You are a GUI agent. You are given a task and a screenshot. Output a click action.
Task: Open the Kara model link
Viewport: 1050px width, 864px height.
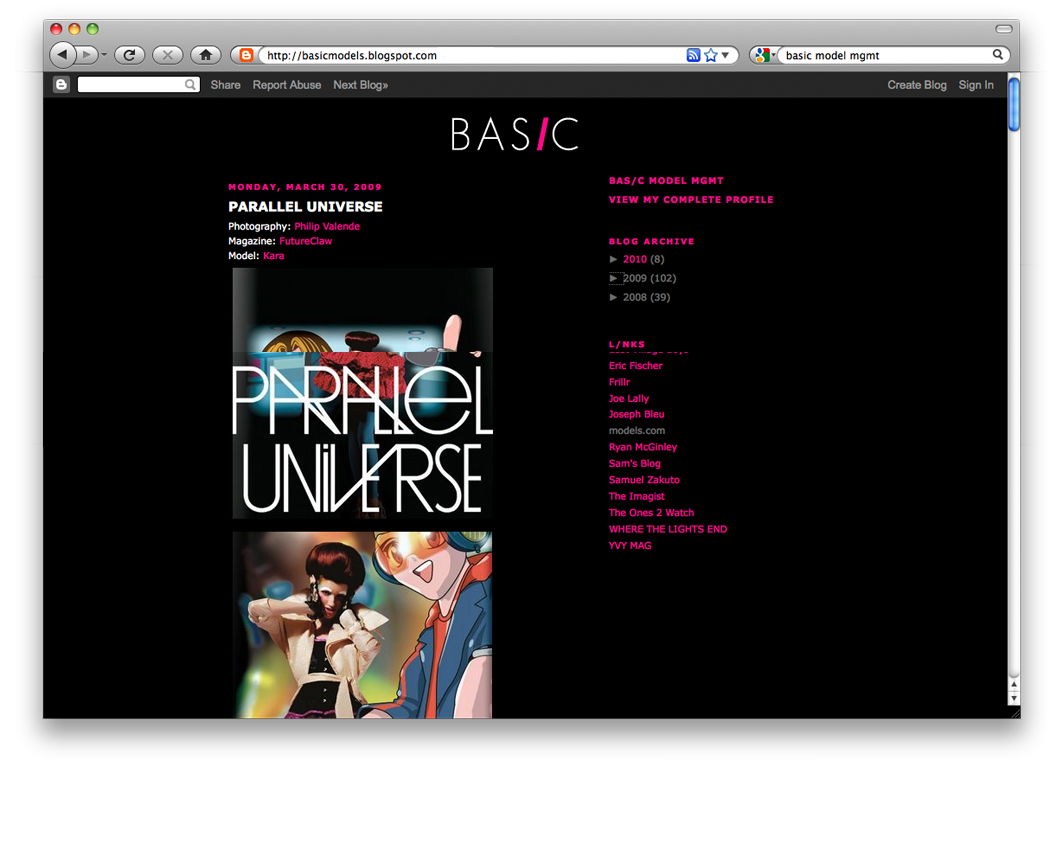pos(273,256)
